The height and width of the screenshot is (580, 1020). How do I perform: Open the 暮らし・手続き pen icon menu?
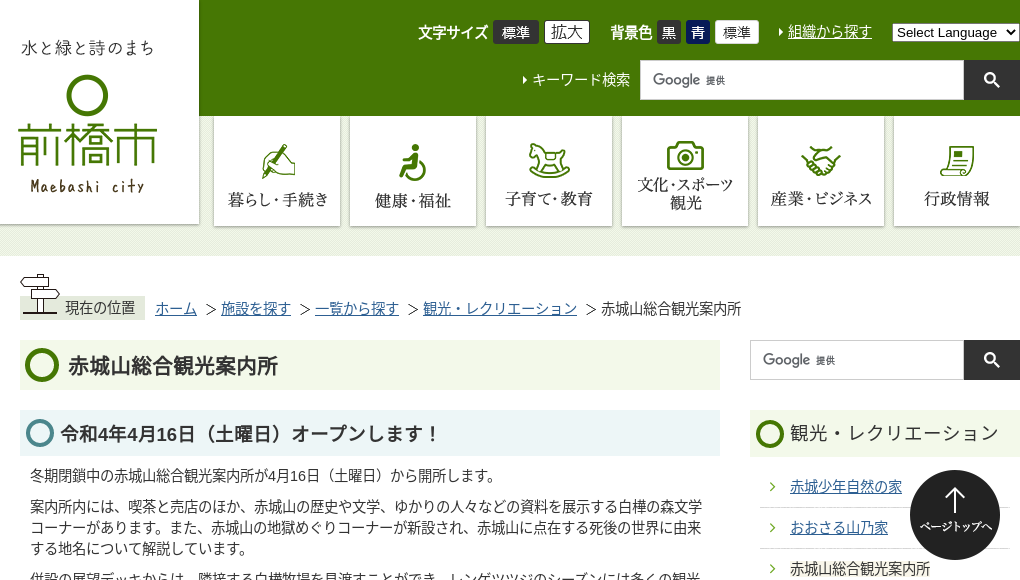click(x=277, y=171)
